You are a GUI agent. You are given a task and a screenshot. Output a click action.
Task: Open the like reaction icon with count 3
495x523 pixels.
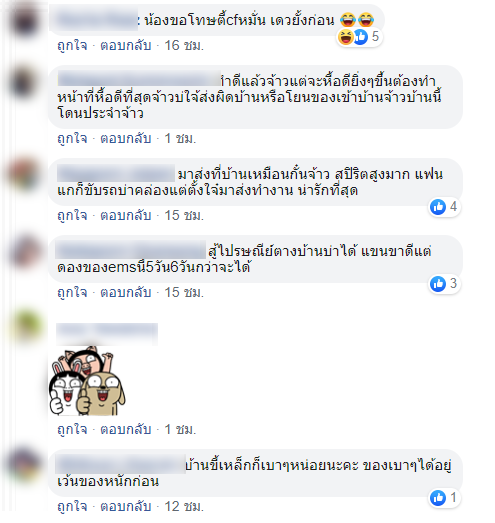click(438, 284)
